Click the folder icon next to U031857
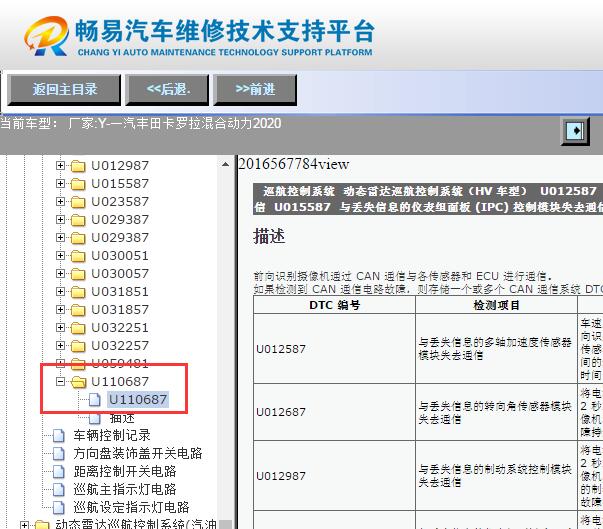The width and height of the screenshot is (603, 529). tap(78, 310)
